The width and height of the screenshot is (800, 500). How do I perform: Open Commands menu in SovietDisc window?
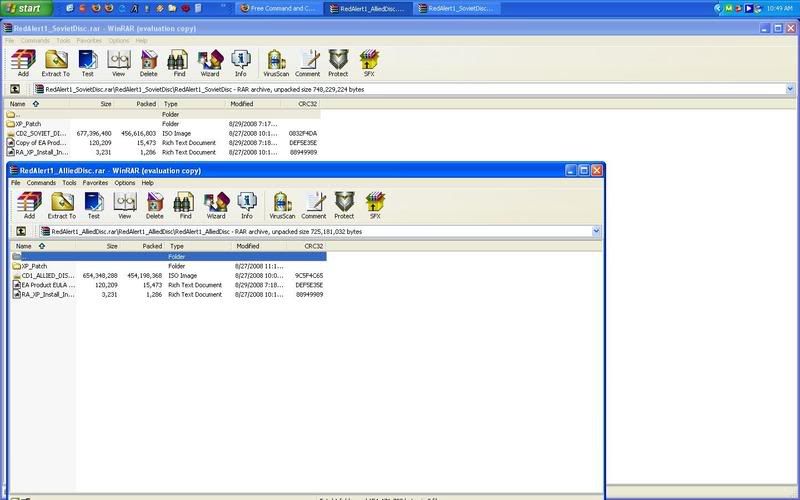pyautogui.click(x=35, y=40)
